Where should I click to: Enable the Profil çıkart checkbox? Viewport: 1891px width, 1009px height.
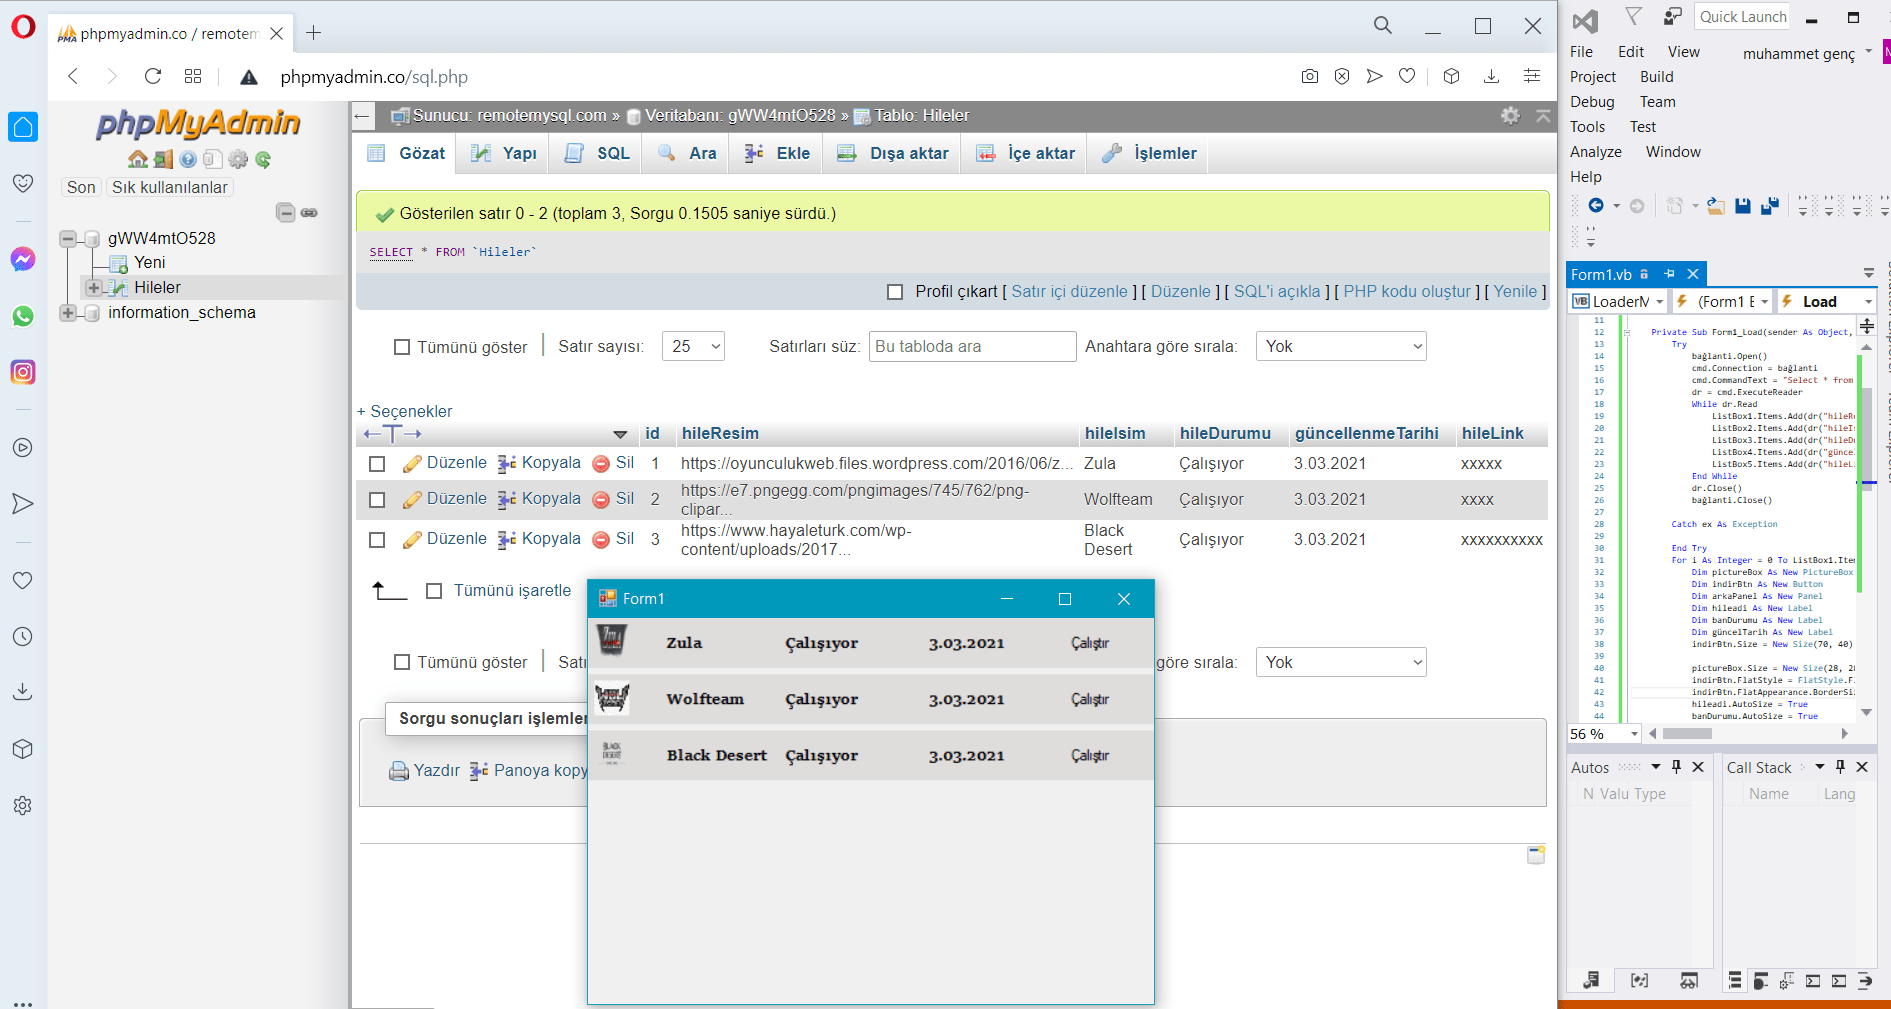pyautogui.click(x=895, y=292)
